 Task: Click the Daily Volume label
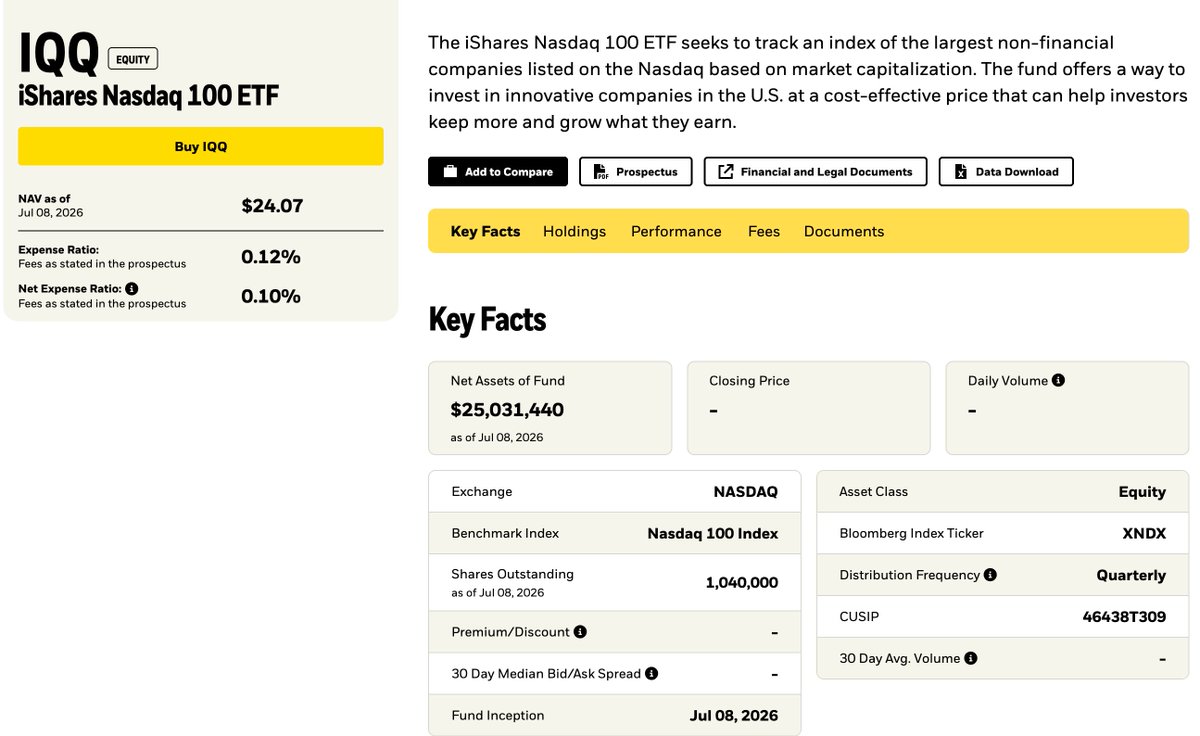pyautogui.click(x=1008, y=381)
